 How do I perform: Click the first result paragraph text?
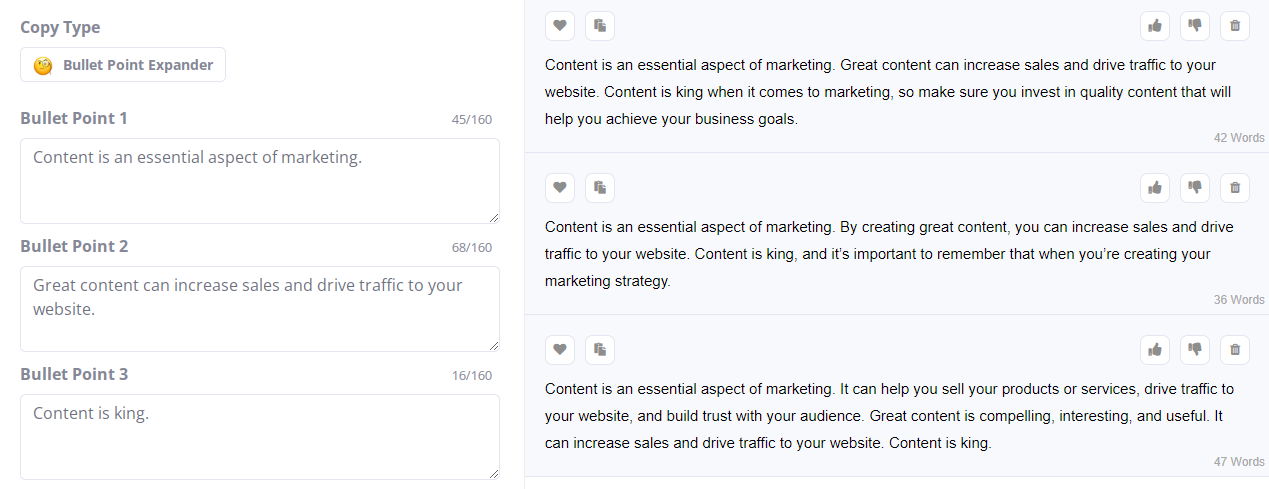tap(880, 92)
